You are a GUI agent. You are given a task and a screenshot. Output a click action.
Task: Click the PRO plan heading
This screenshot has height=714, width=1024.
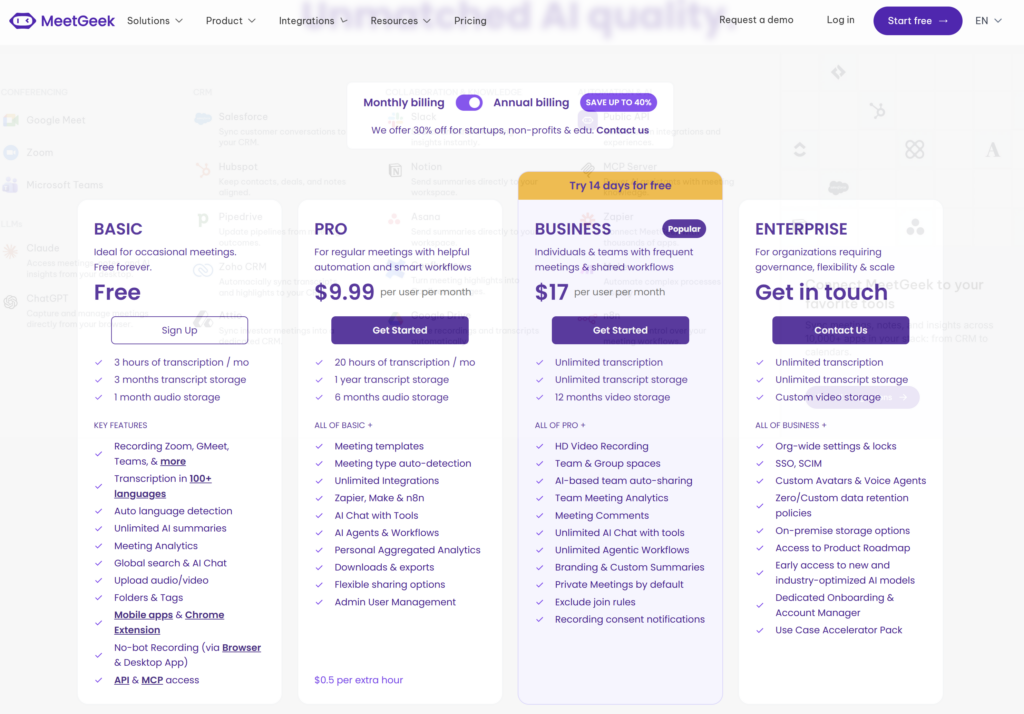point(330,229)
